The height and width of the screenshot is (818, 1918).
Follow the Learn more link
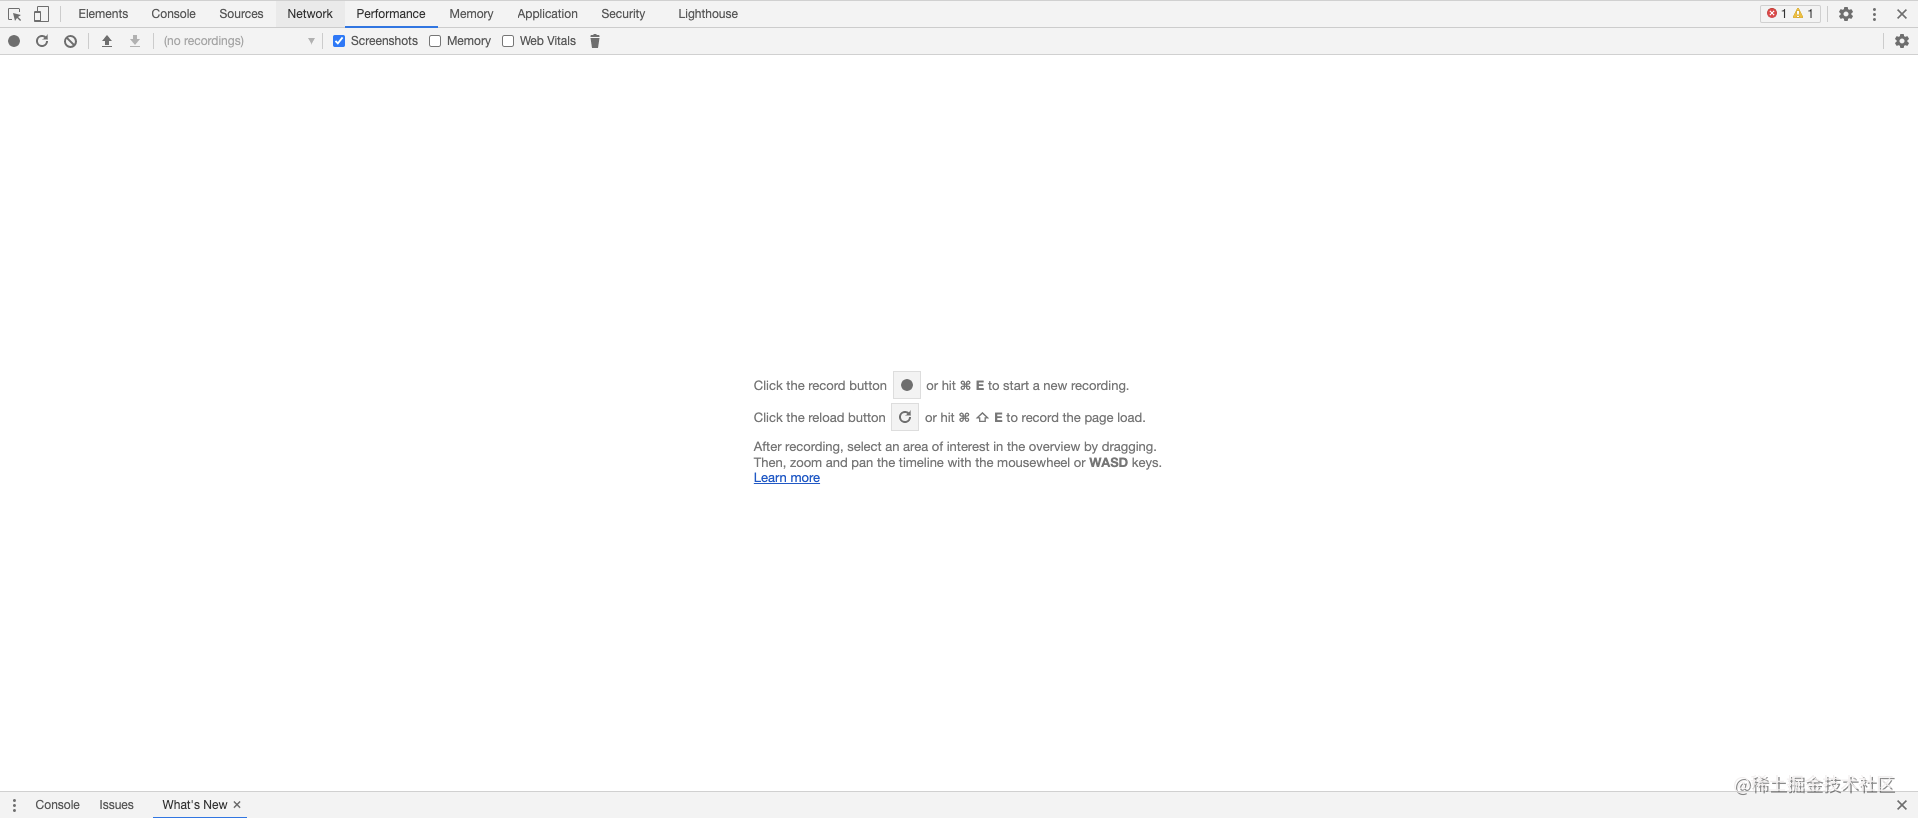click(x=787, y=478)
